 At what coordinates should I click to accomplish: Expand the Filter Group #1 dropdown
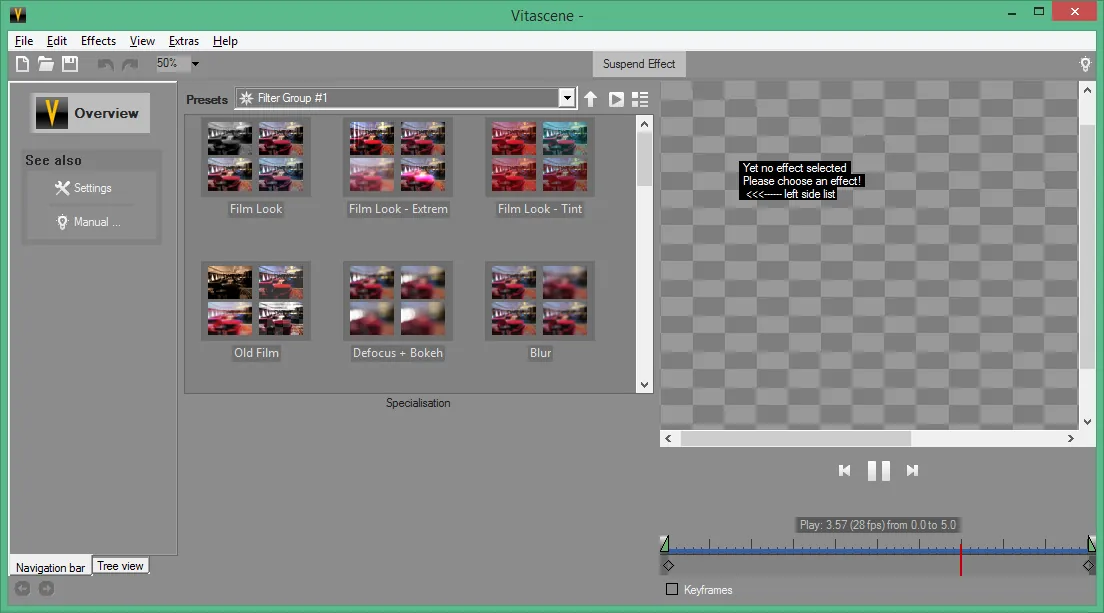(x=567, y=98)
